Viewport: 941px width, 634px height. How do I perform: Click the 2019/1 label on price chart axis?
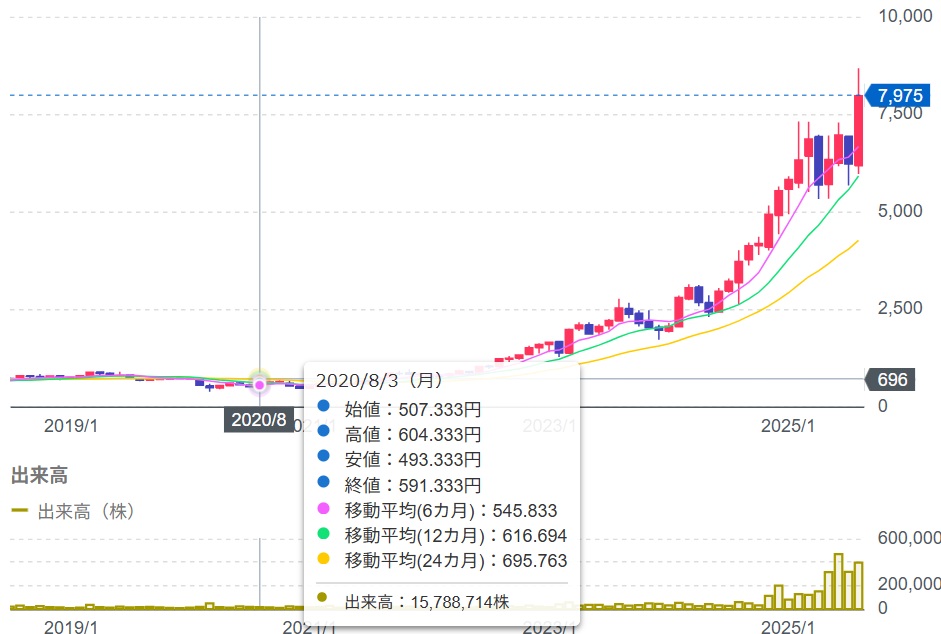point(71,426)
